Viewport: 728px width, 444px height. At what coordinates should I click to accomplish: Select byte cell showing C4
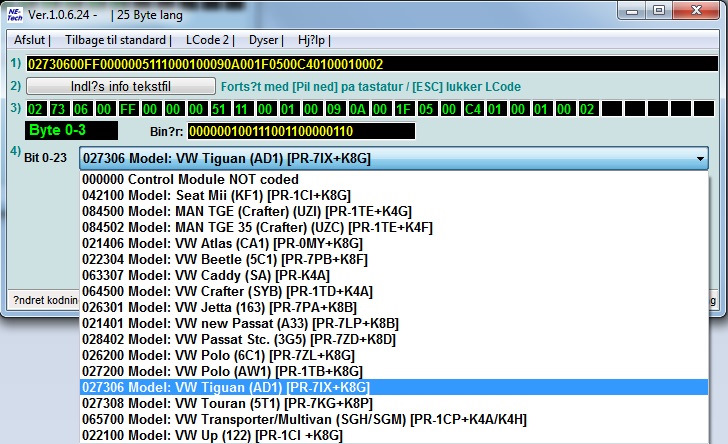tap(471, 109)
